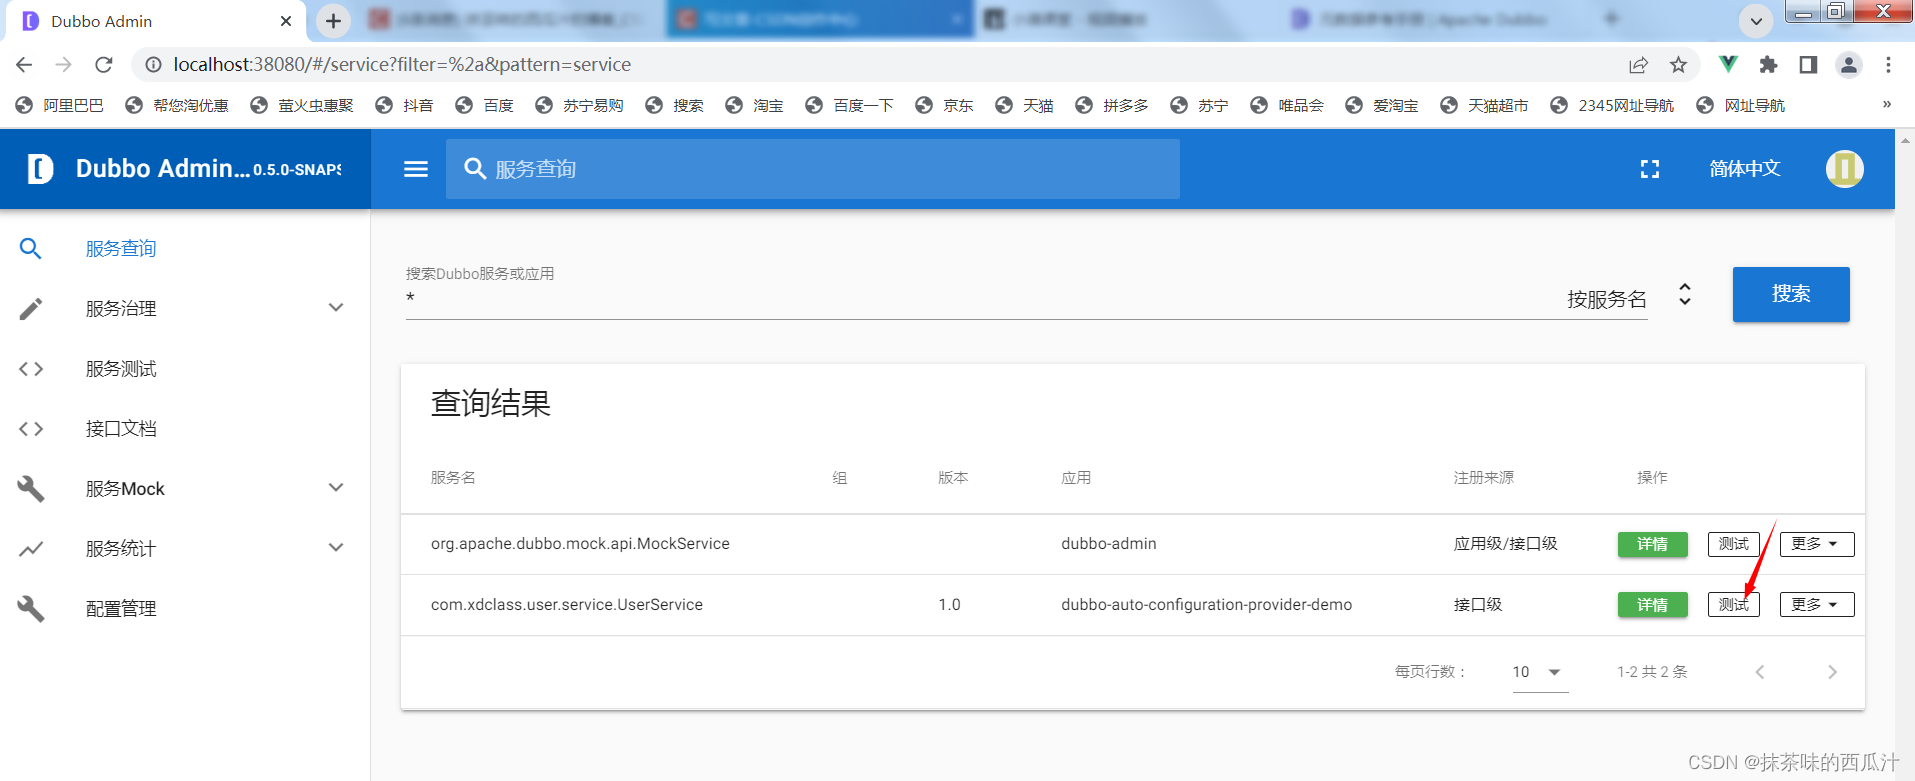Expand the 服务统计 submenu chevron
This screenshot has width=1915, height=781.
coord(336,548)
